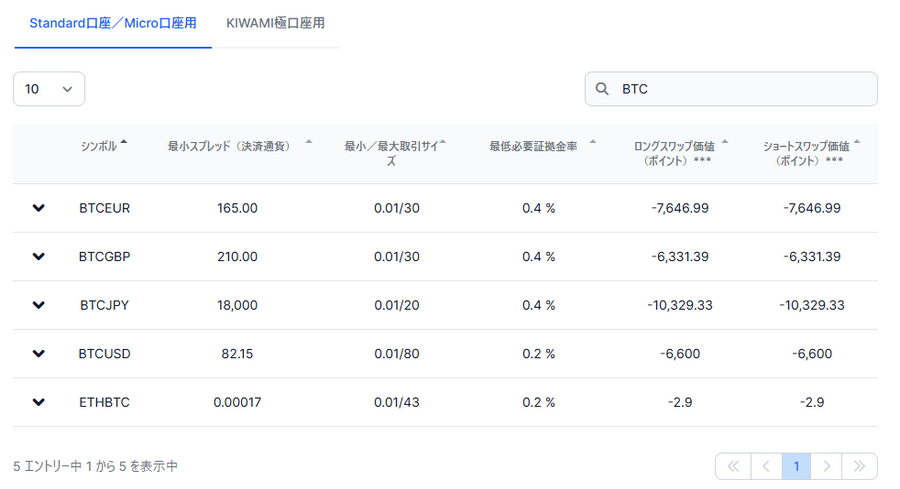Click BTCJPY long swap -10,329.33
Image resolution: width=900 pixels, height=489 pixels.
coord(680,305)
